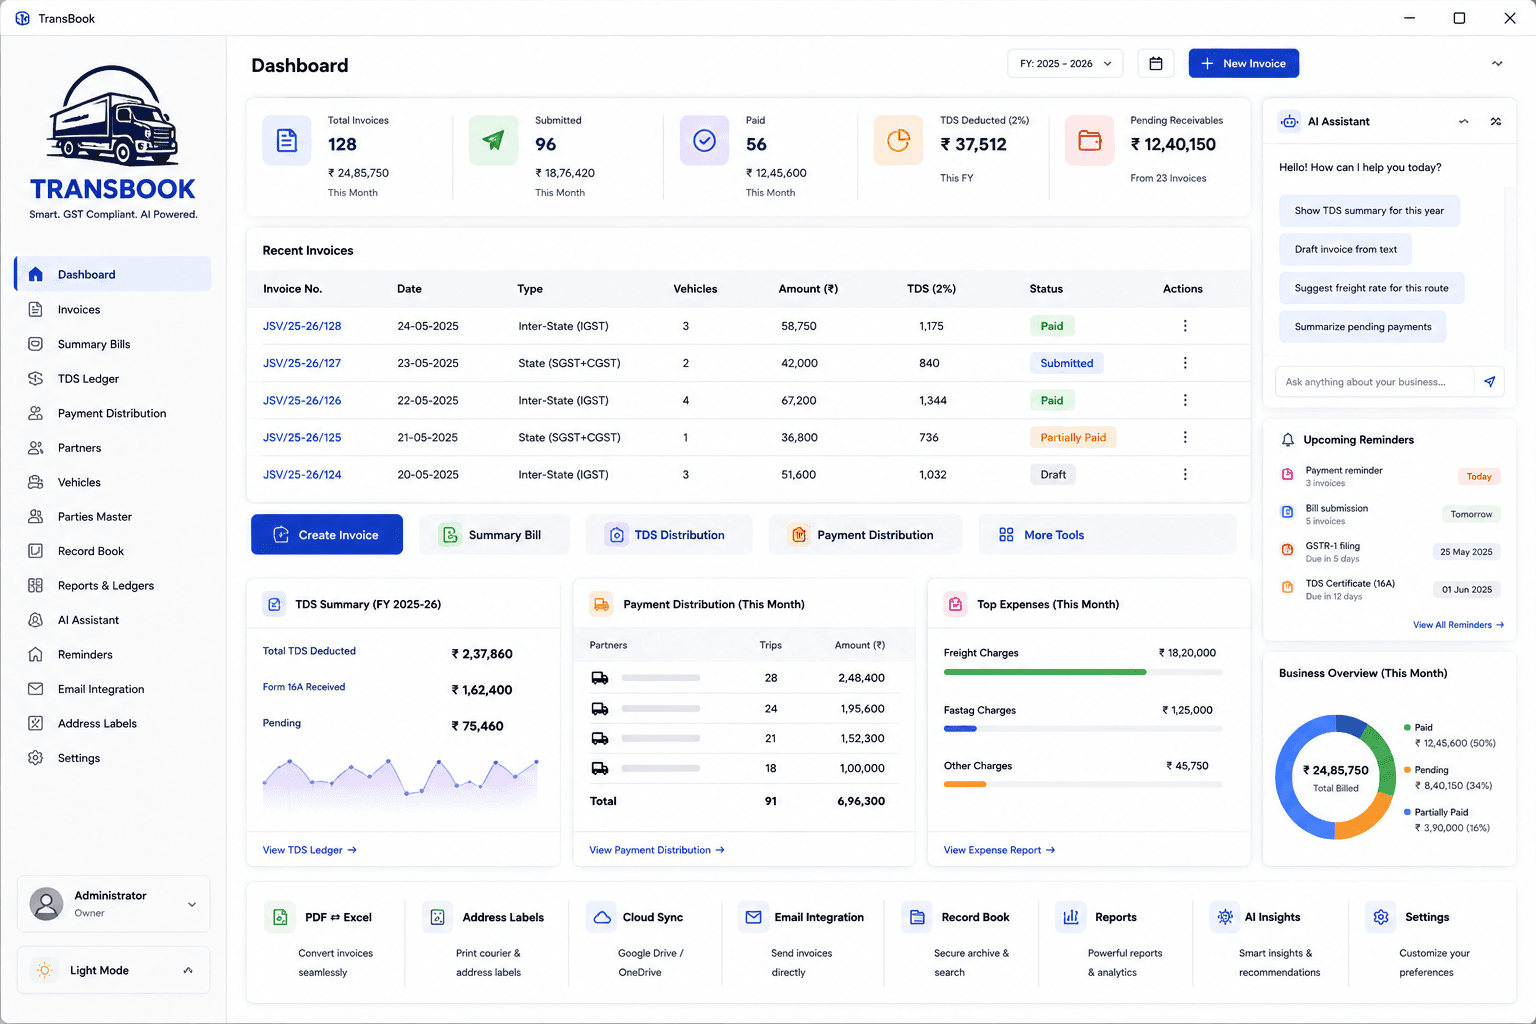This screenshot has height=1024, width=1536.
Task: Click the Cloud Sync icon
Action: (x=602, y=917)
